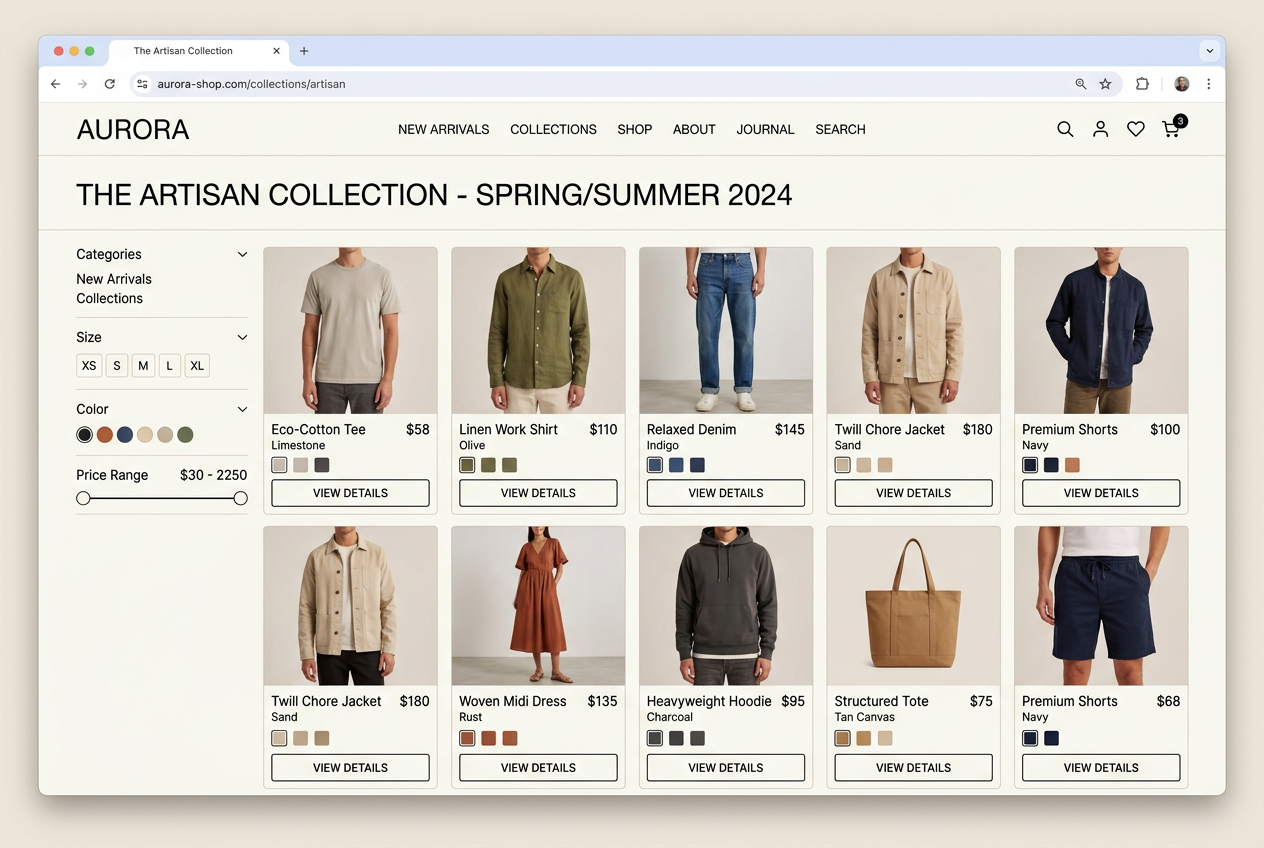This screenshot has height=848, width=1264.
Task: Open NEW ARRIVALS menu
Action: point(444,129)
